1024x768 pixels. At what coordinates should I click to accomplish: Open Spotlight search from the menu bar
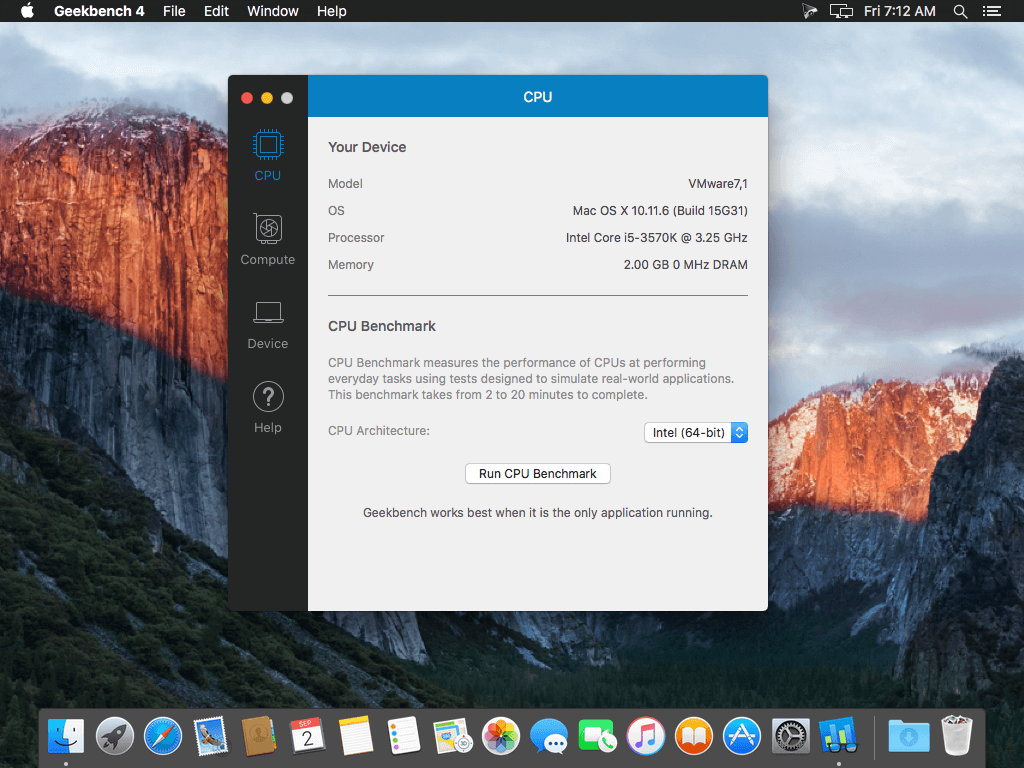click(x=959, y=11)
